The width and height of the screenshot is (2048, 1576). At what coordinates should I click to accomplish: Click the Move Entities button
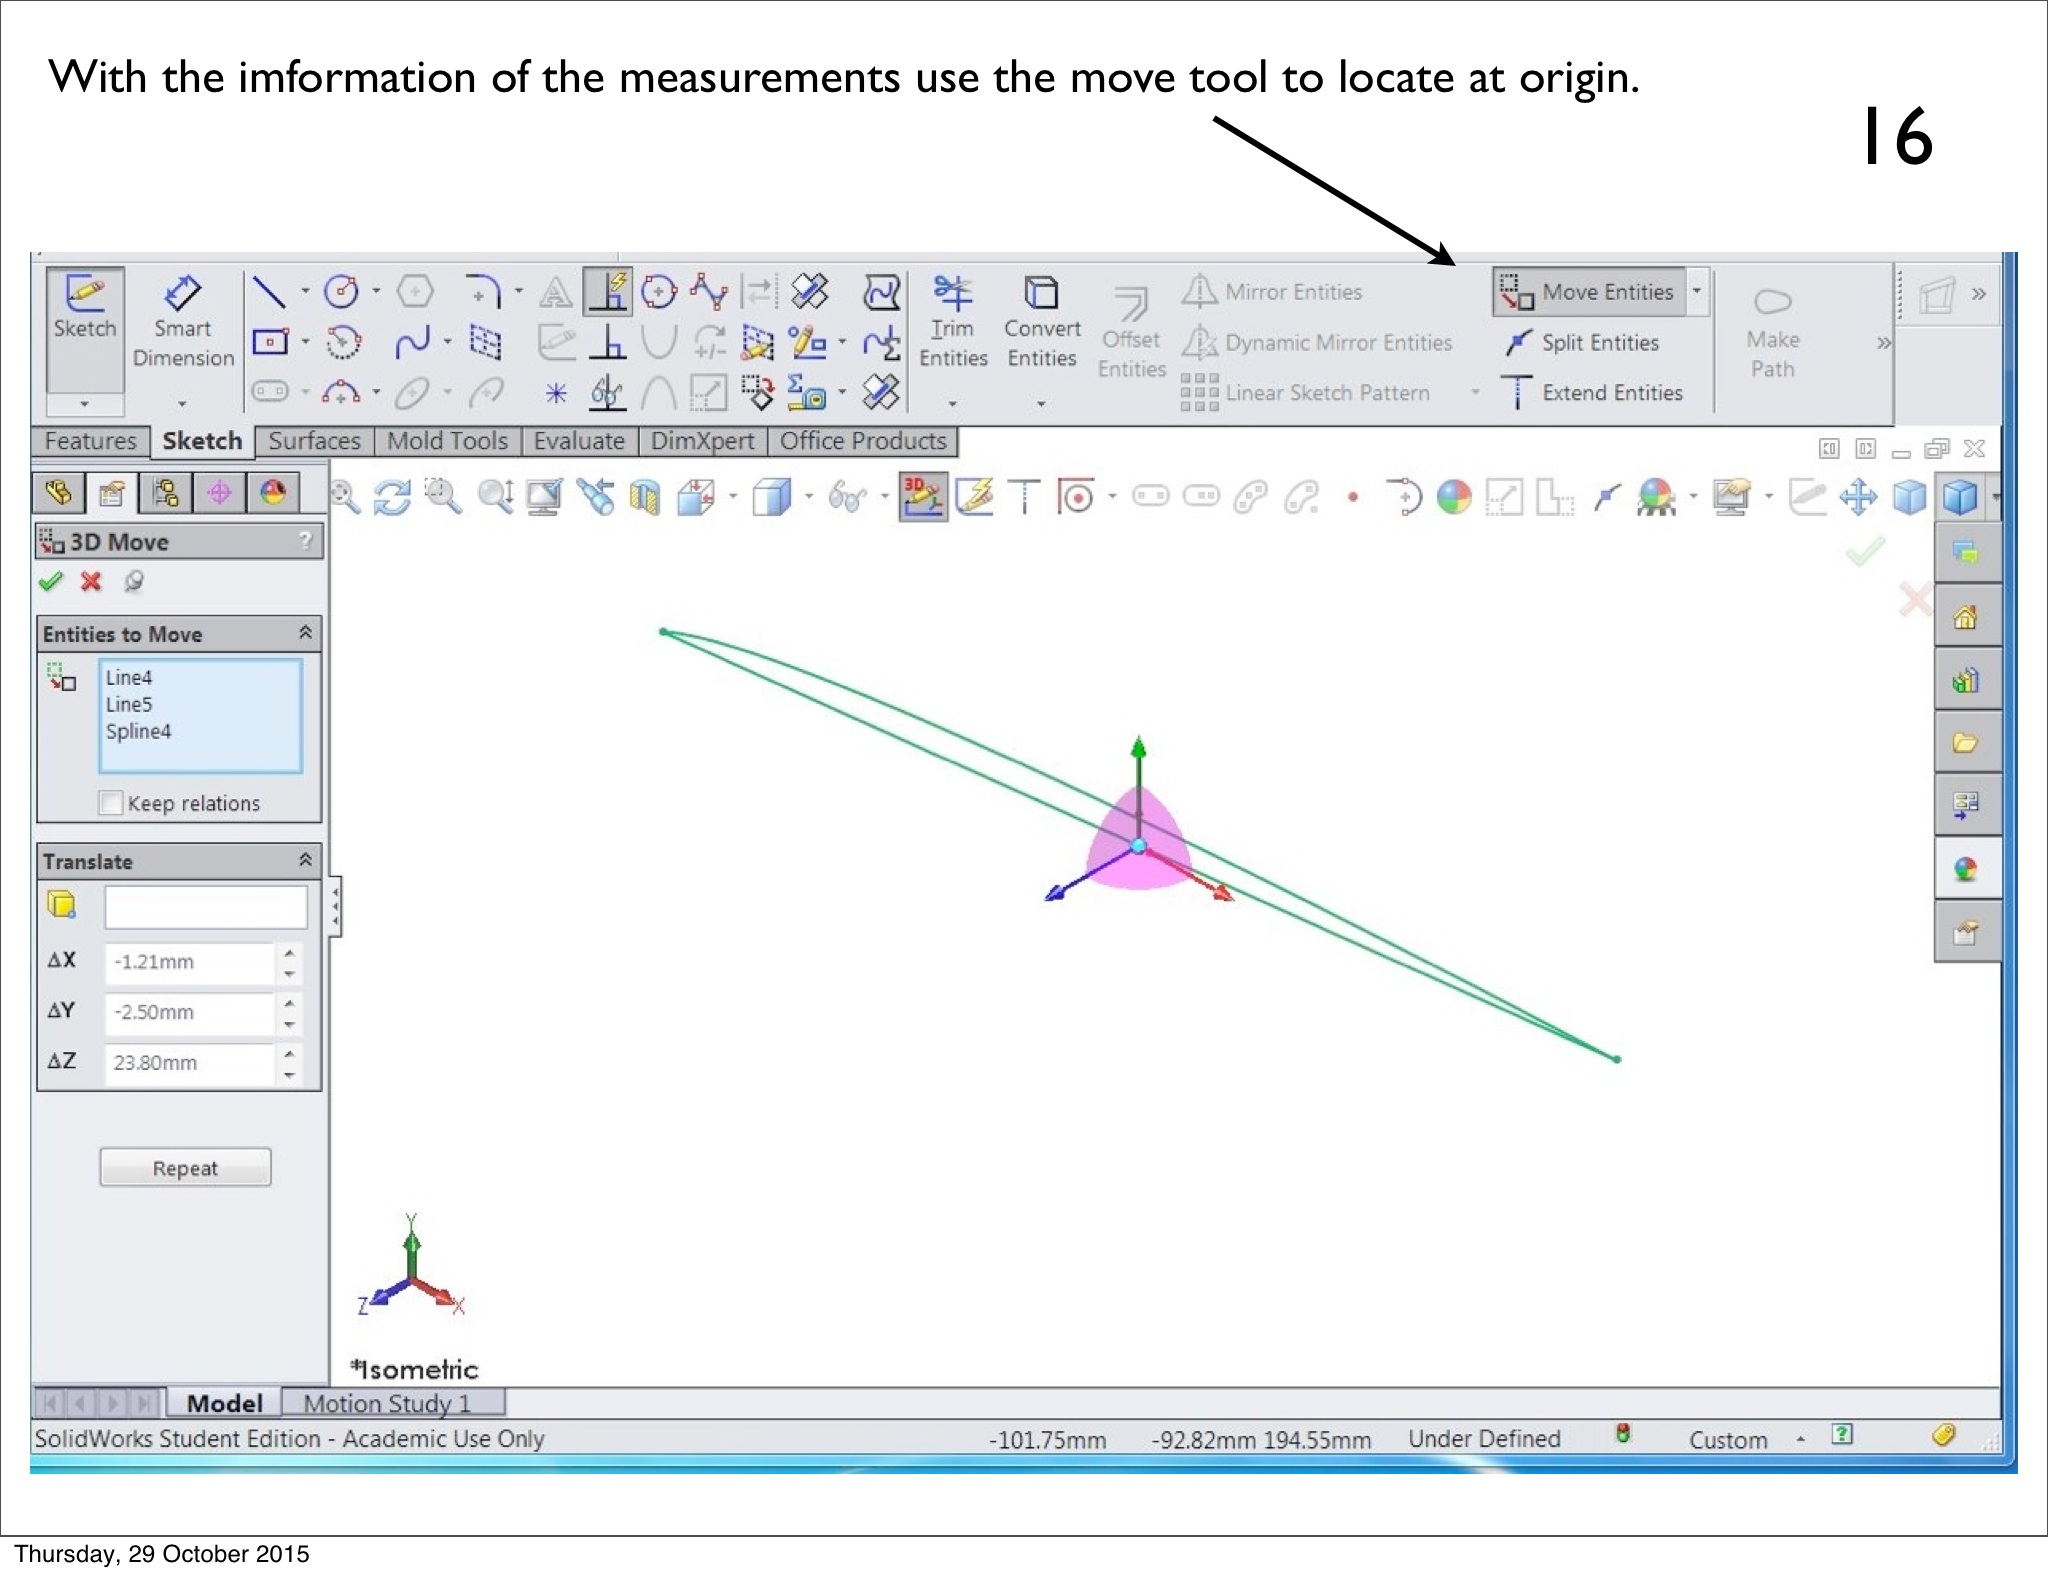click(x=1590, y=292)
